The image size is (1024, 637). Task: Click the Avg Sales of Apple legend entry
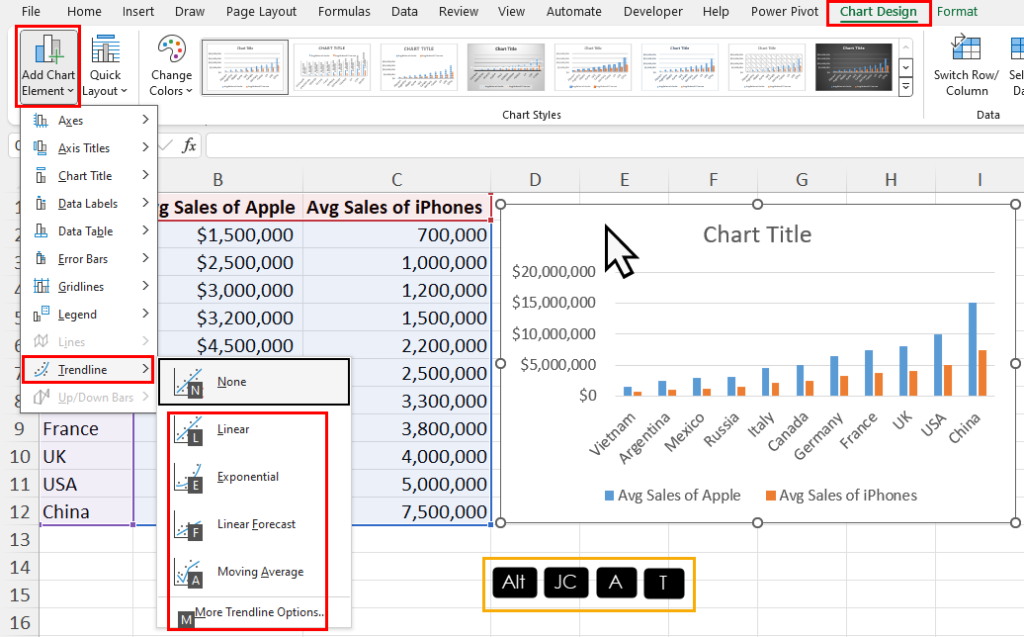[x=673, y=495]
